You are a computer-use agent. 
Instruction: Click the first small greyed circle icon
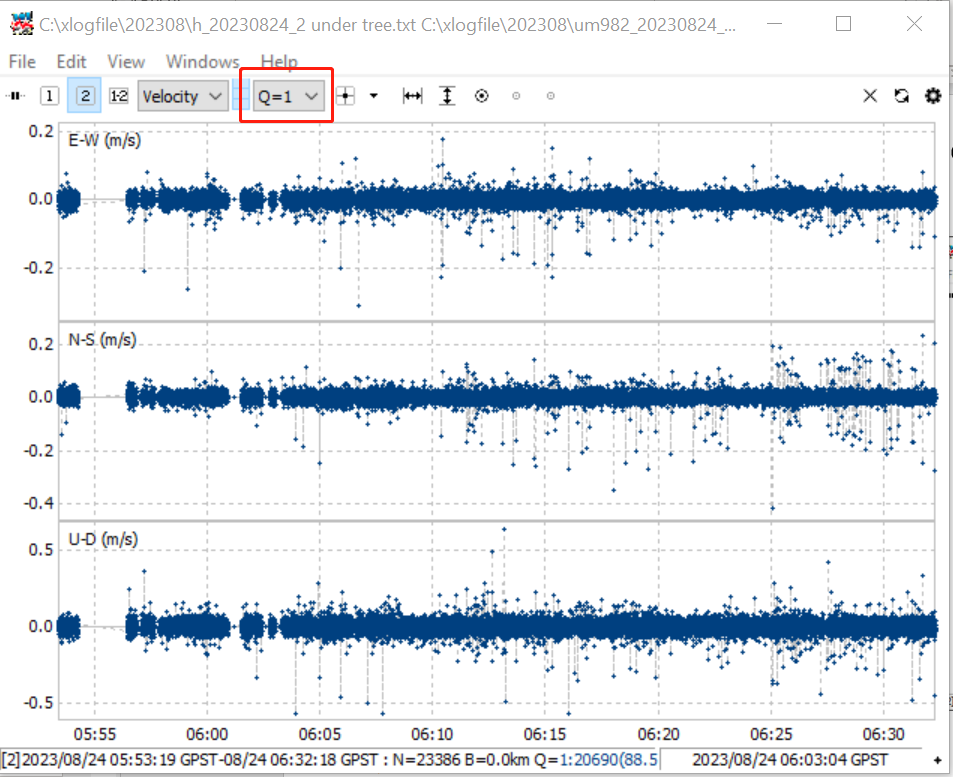(516, 96)
